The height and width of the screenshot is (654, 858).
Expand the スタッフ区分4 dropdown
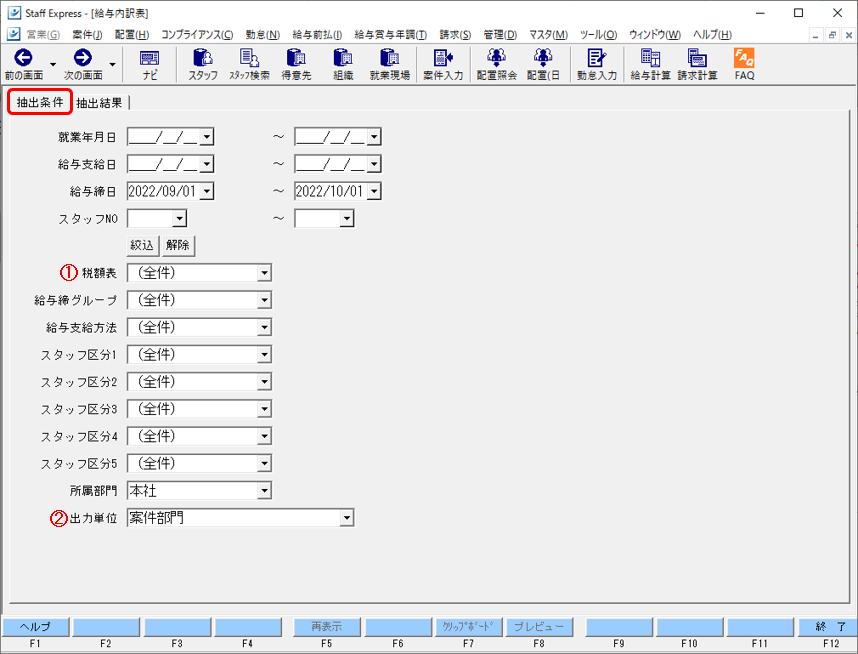pyautogui.click(x=264, y=436)
